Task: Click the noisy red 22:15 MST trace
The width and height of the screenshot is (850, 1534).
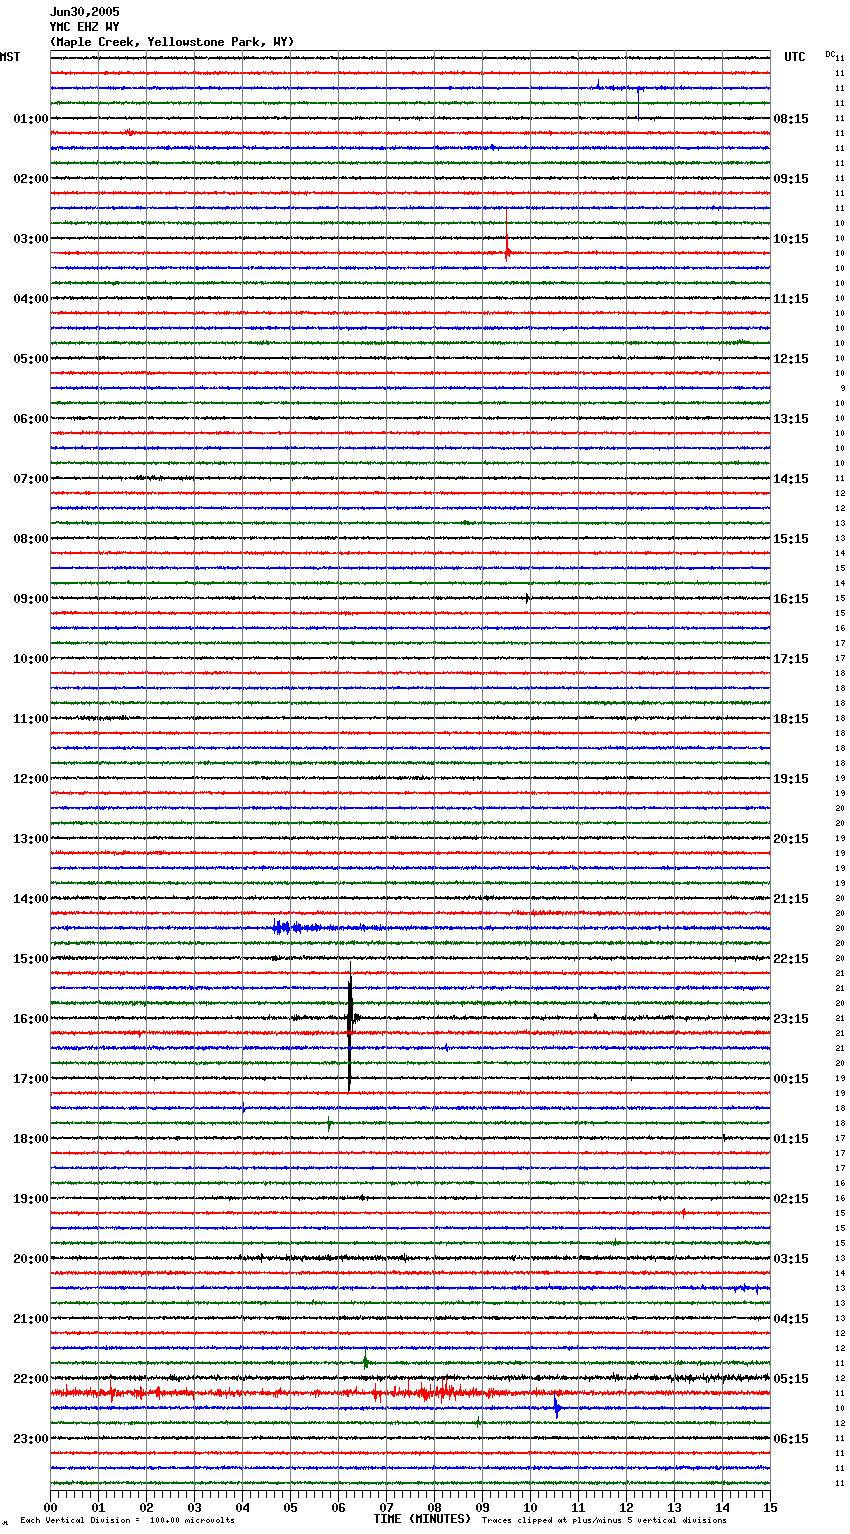Action: point(410,1393)
